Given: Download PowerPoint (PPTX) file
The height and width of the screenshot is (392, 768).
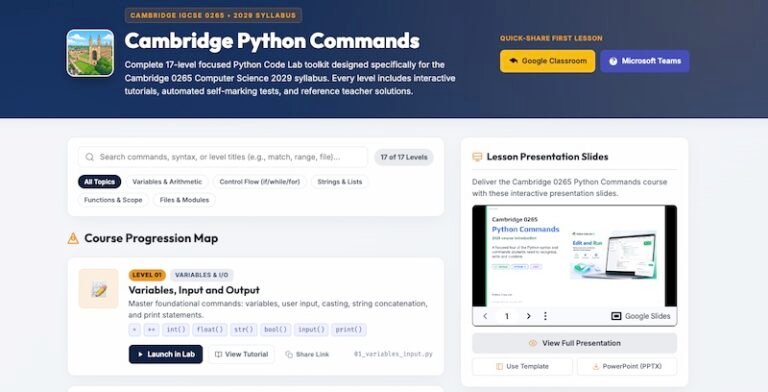Looking at the screenshot, I should tap(627, 367).
